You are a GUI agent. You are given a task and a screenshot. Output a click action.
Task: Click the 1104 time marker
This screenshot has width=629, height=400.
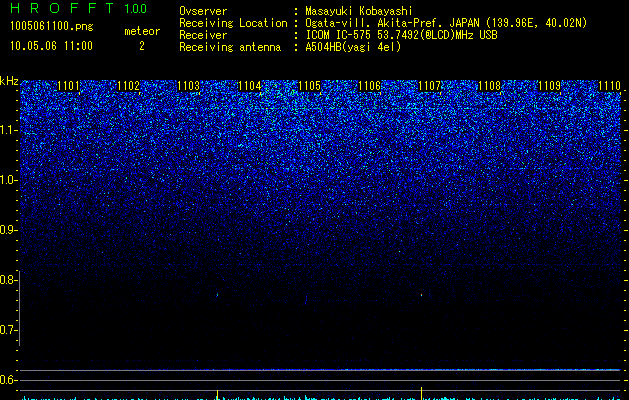coord(249,86)
